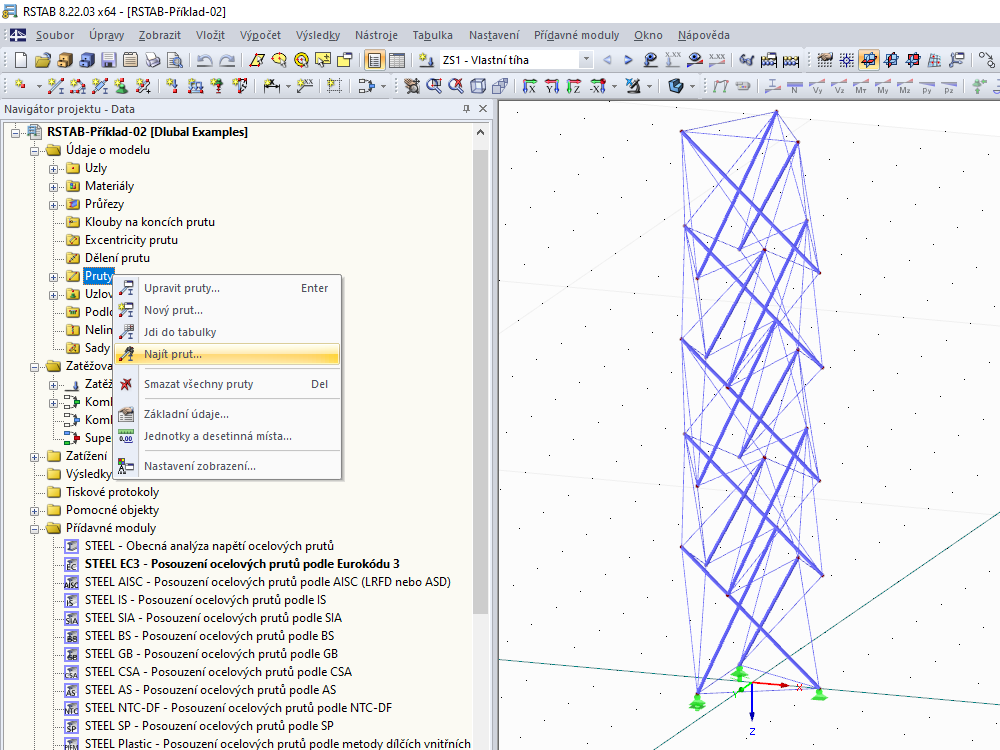Click the navigator vertical scrollbar
The image size is (1000, 750).
480,381
